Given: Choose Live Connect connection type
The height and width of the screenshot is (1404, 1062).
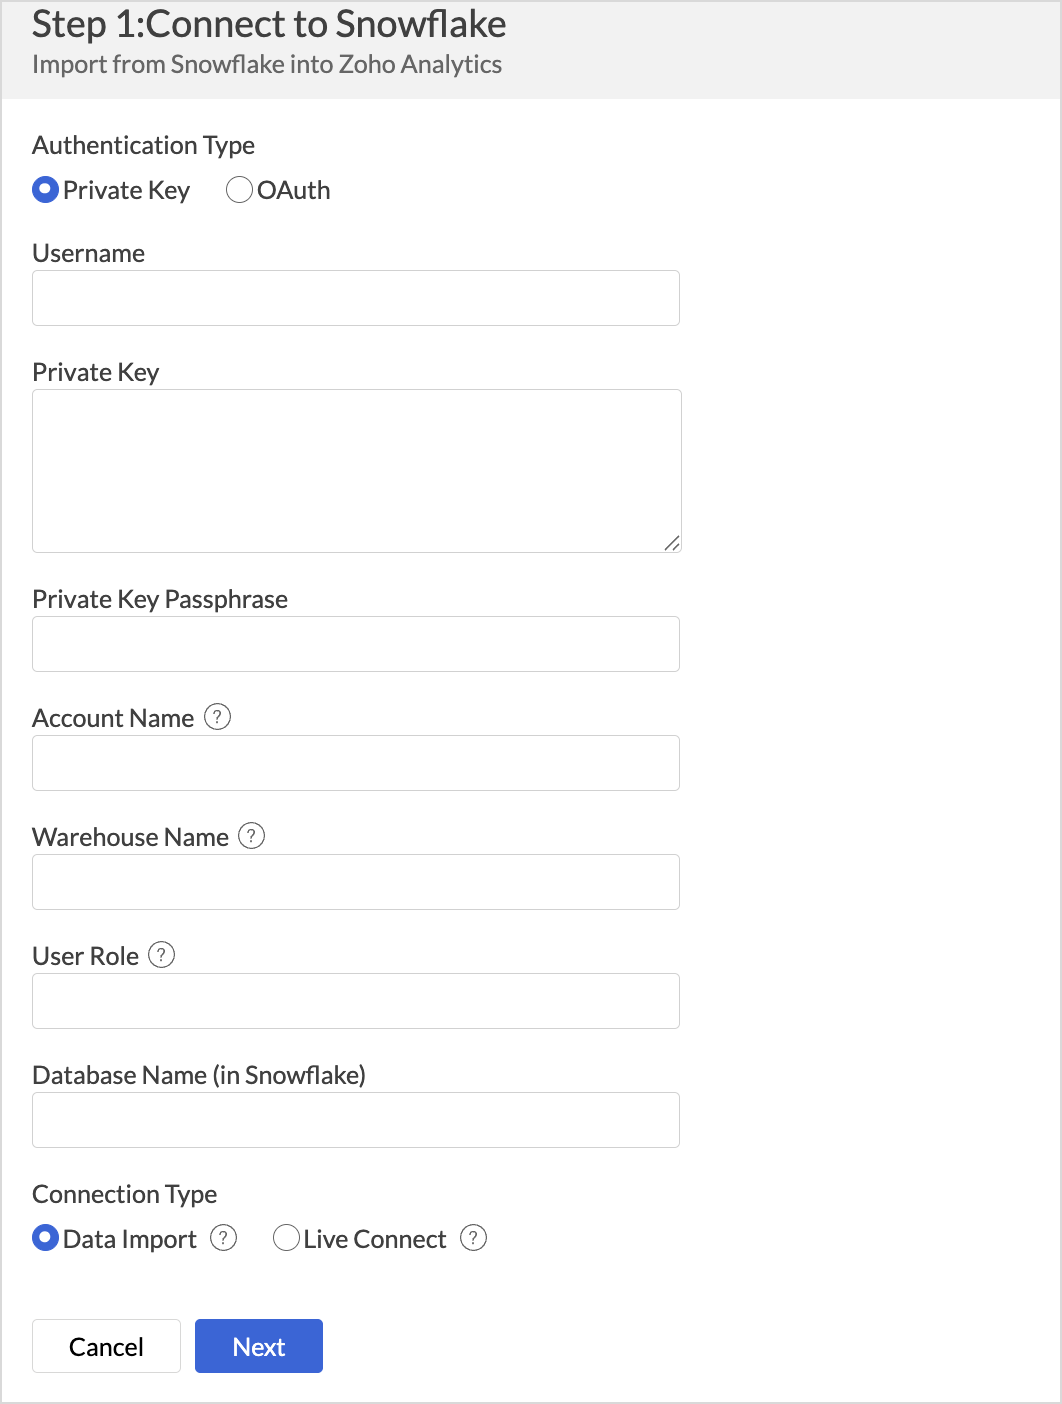Looking at the screenshot, I should point(286,1238).
